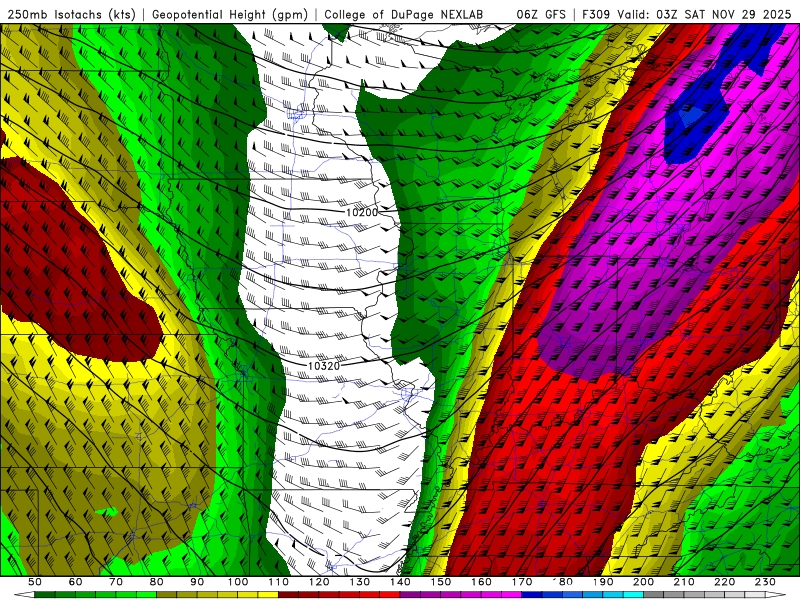The image size is (800, 600).
Task: Click the 100 label on the color scale
Action: click(238, 582)
